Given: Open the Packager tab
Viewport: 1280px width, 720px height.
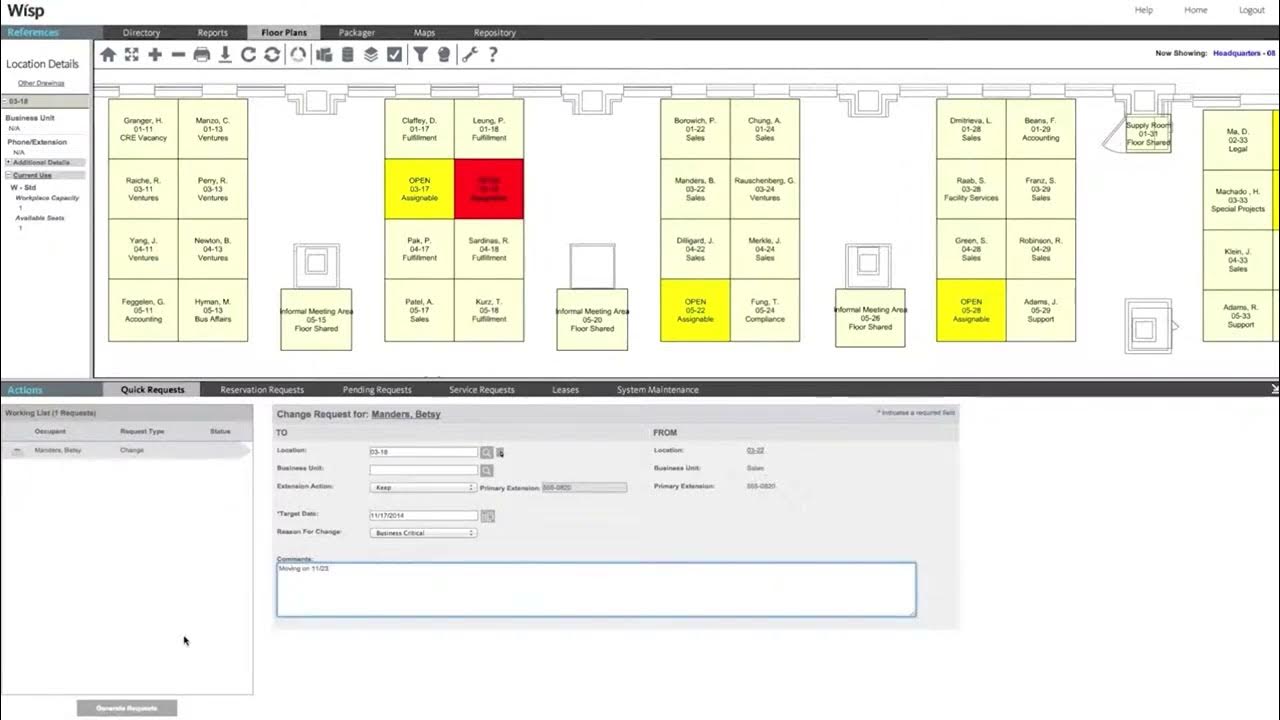Looking at the screenshot, I should (357, 32).
